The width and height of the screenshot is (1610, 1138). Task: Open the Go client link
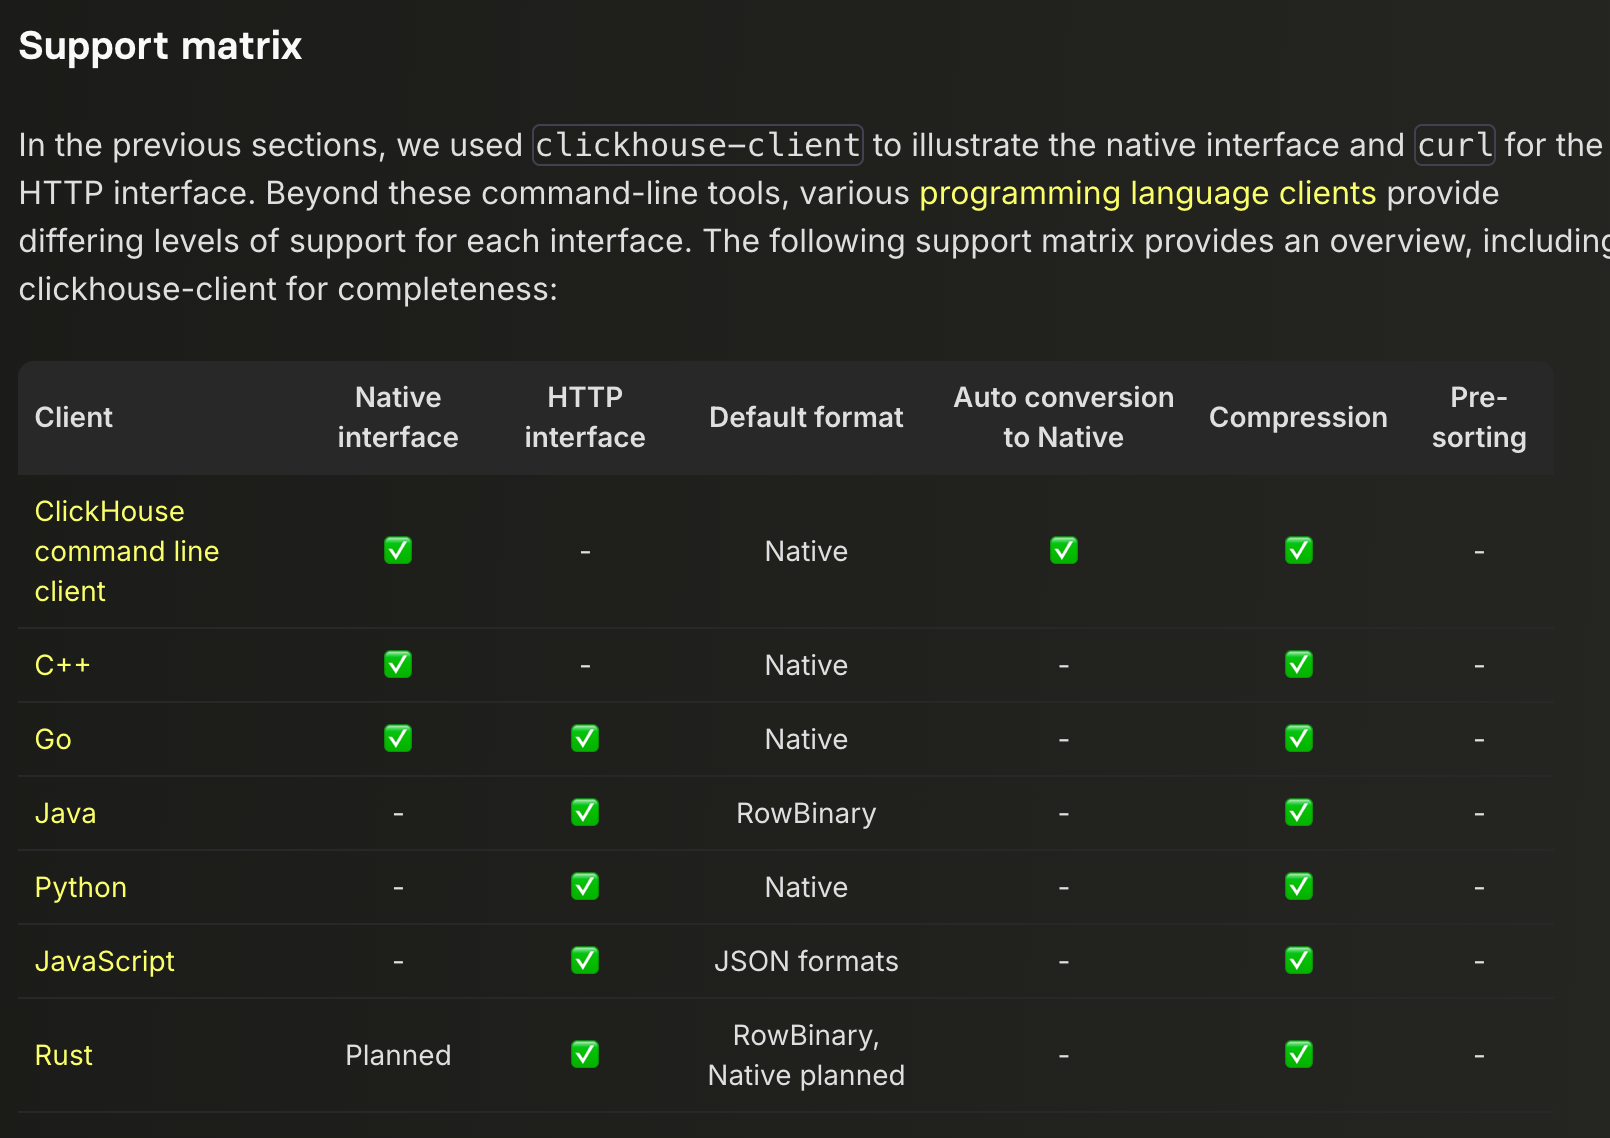point(53,739)
